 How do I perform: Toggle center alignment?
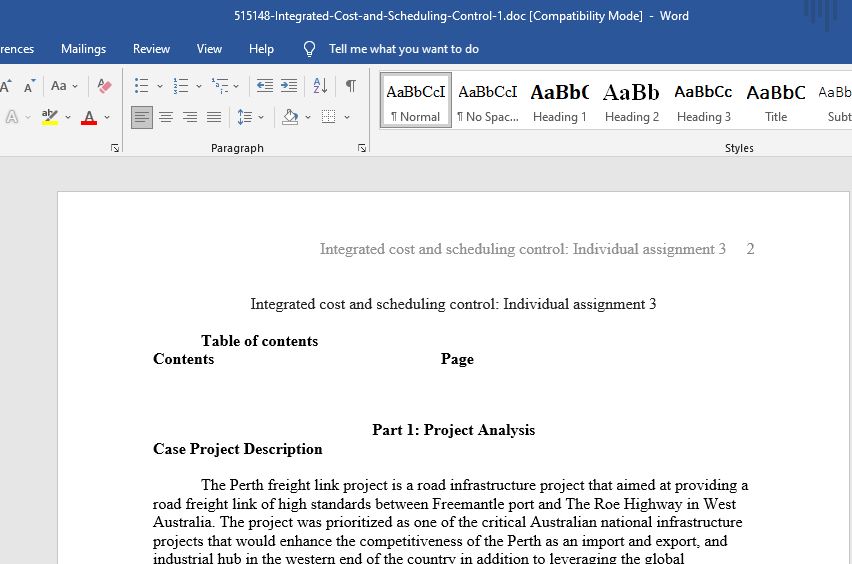point(166,117)
